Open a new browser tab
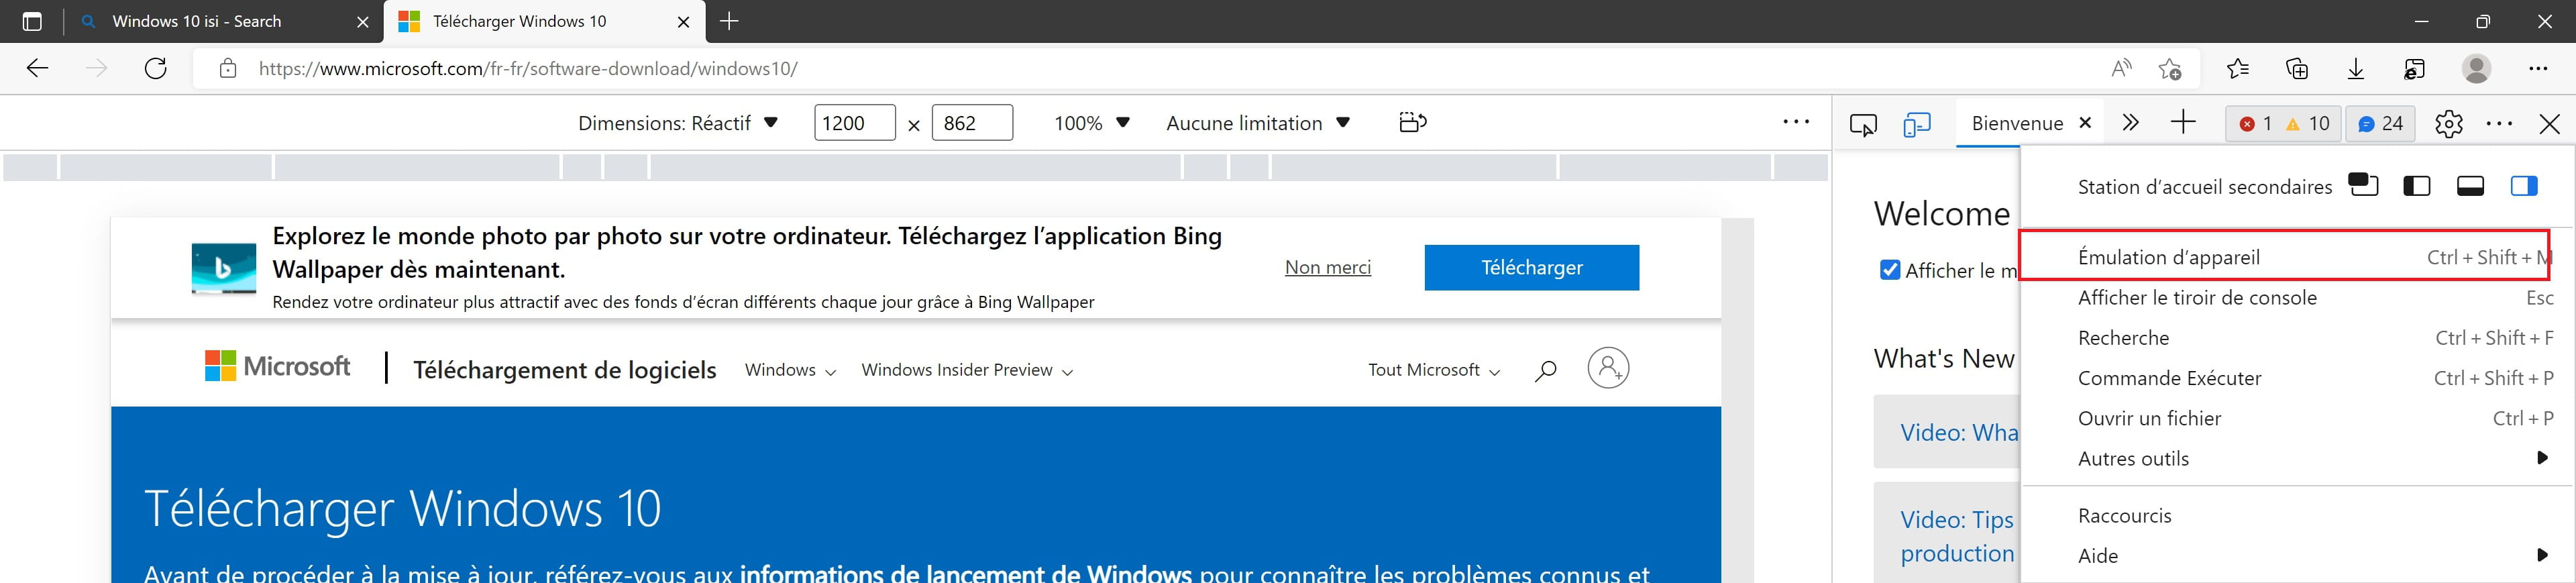 730,21
